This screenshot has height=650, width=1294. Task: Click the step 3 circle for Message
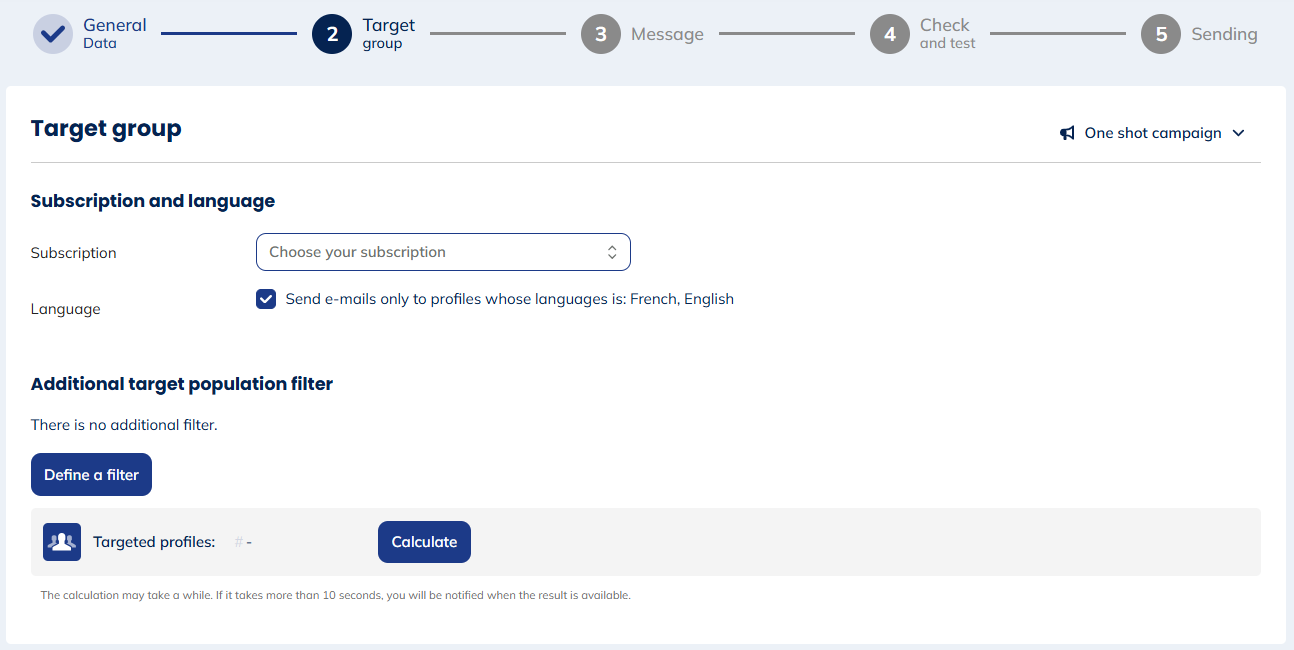600,33
